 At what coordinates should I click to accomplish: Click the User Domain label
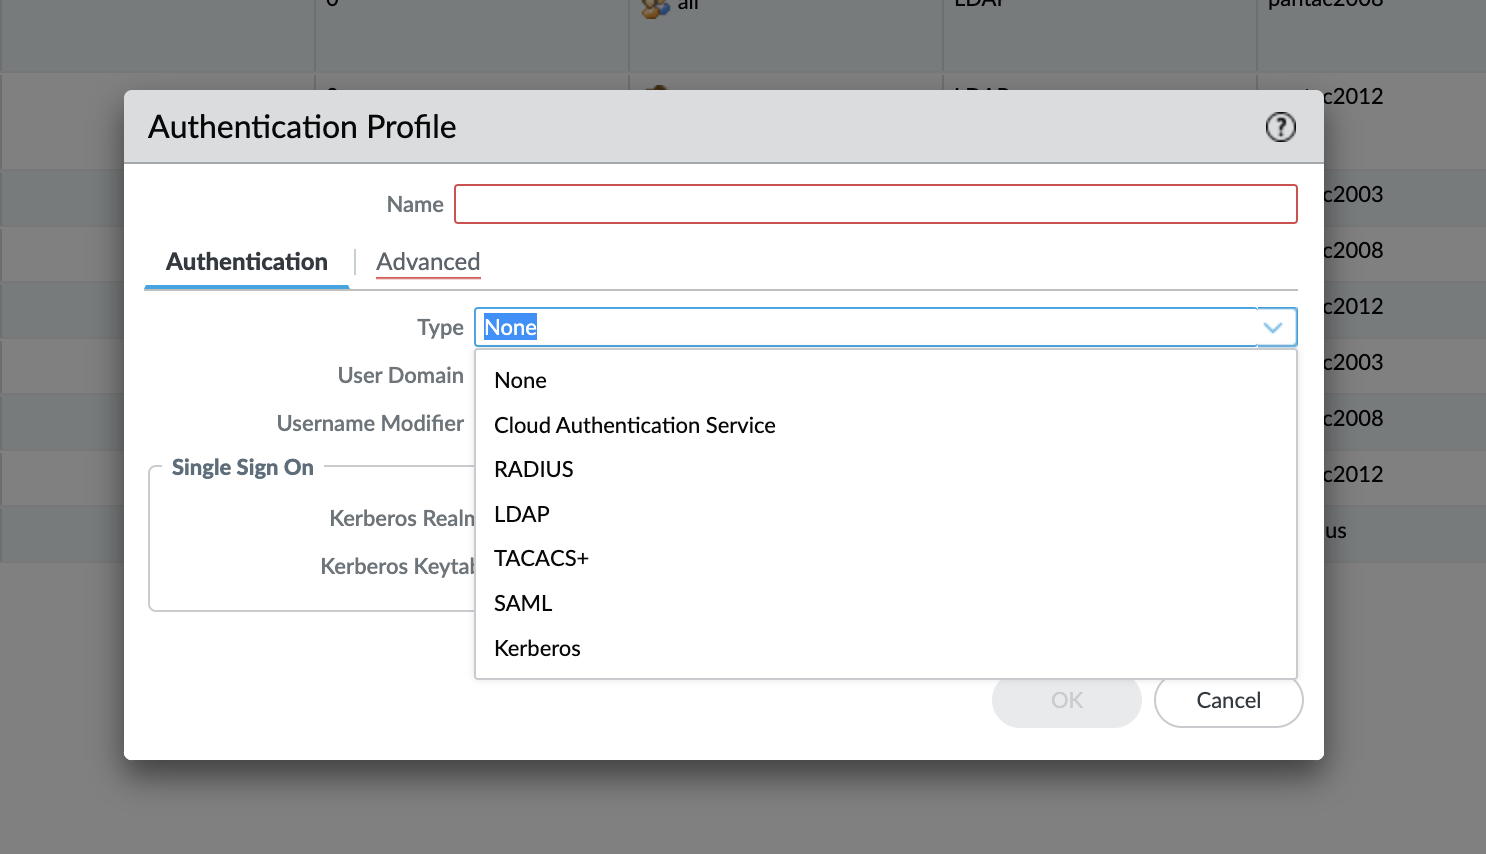tap(400, 376)
